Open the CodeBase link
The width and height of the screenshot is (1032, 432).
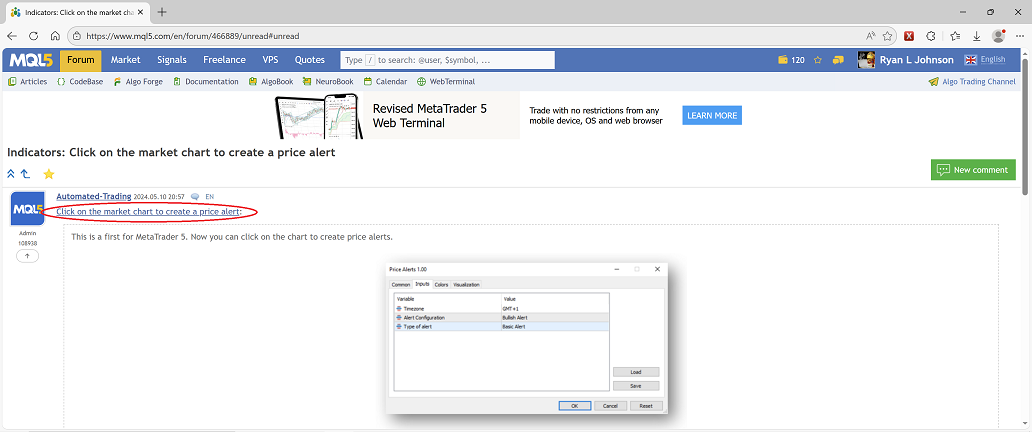pyautogui.click(x=80, y=82)
